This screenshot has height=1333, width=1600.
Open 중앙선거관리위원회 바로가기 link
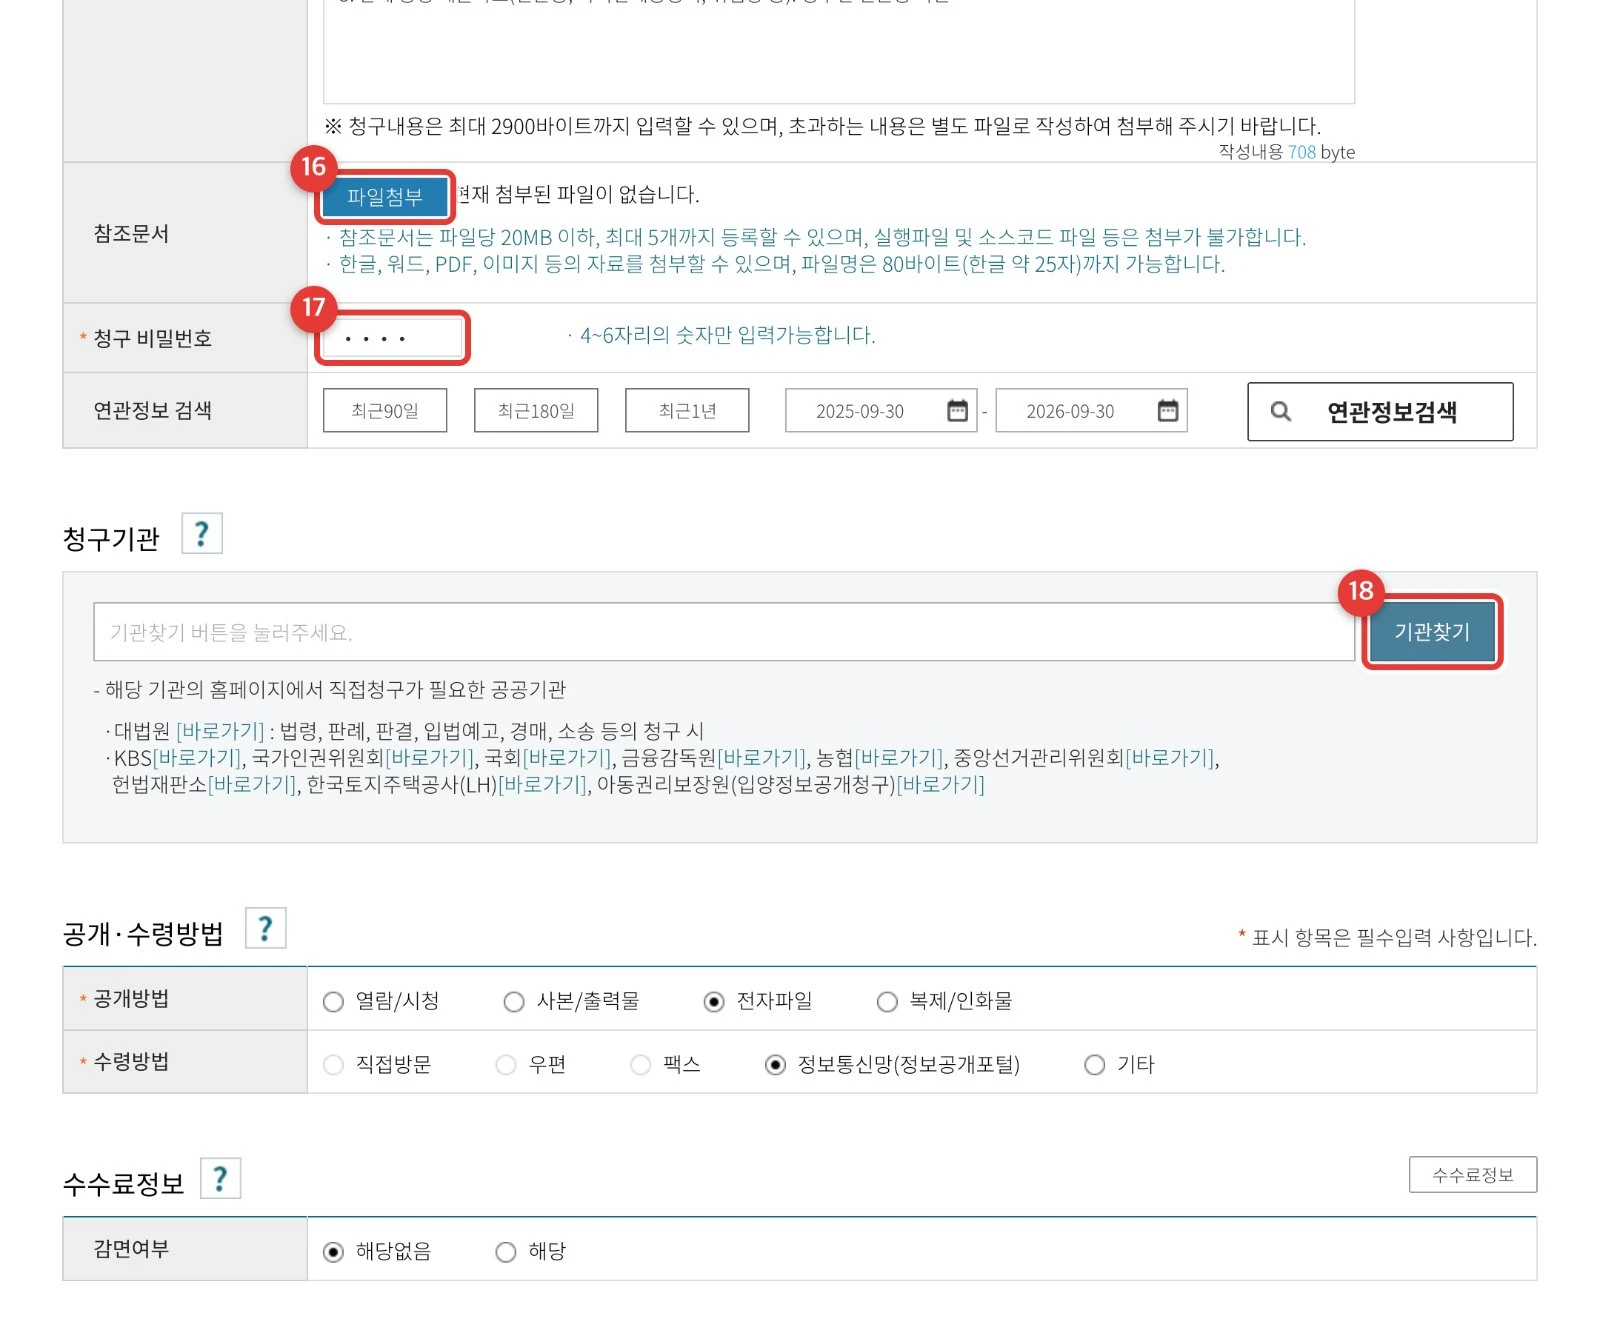(x=1170, y=758)
